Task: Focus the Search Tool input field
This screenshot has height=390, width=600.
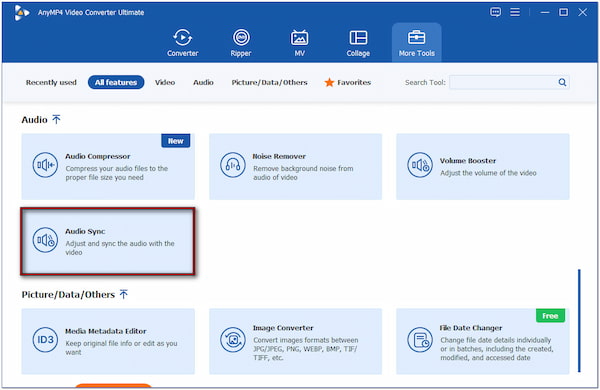Action: coord(509,82)
